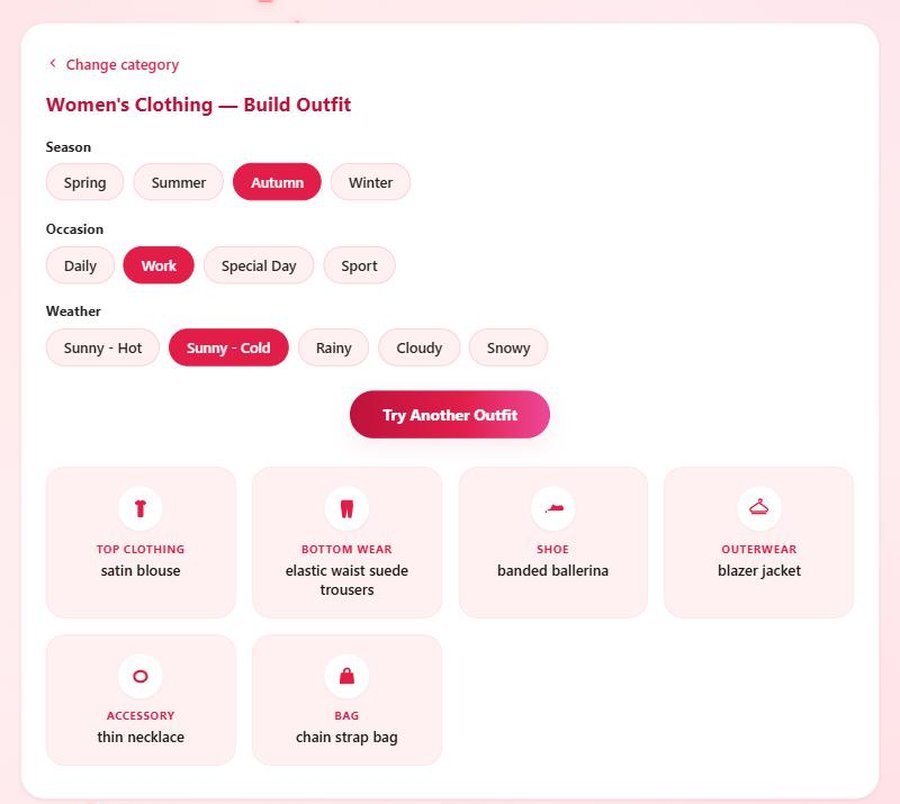
Task: Click "elastic waist suede trousers" text
Action: click(347, 580)
